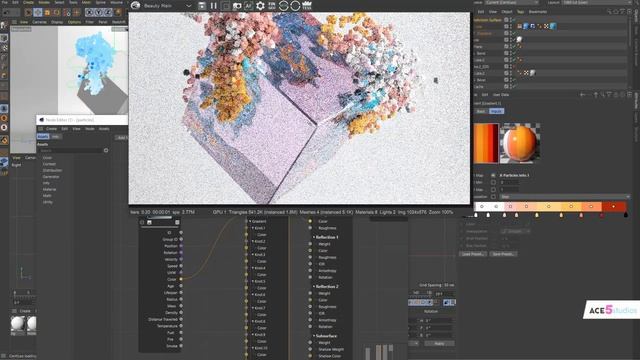Click the white sphere material tag in Object Manager
Screen dimensions: 640x360
[519, 40]
